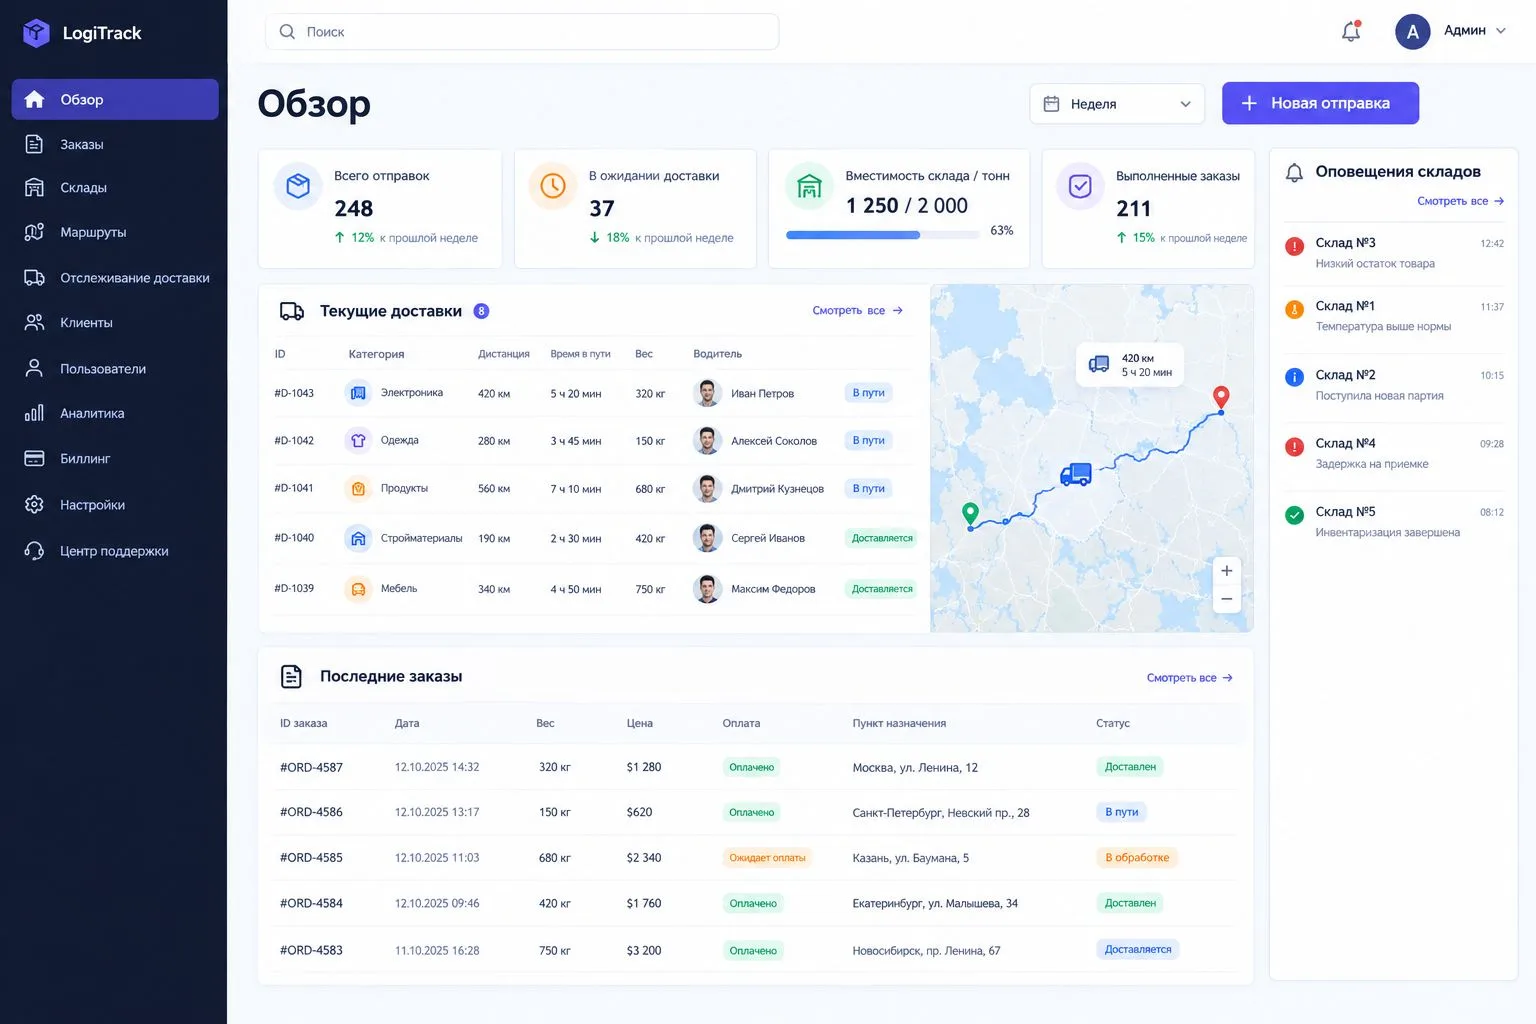This screenshot has height=1024, width=1536.
Task: Click the Новая отправка button
Action: click(x=1320, y=103)
